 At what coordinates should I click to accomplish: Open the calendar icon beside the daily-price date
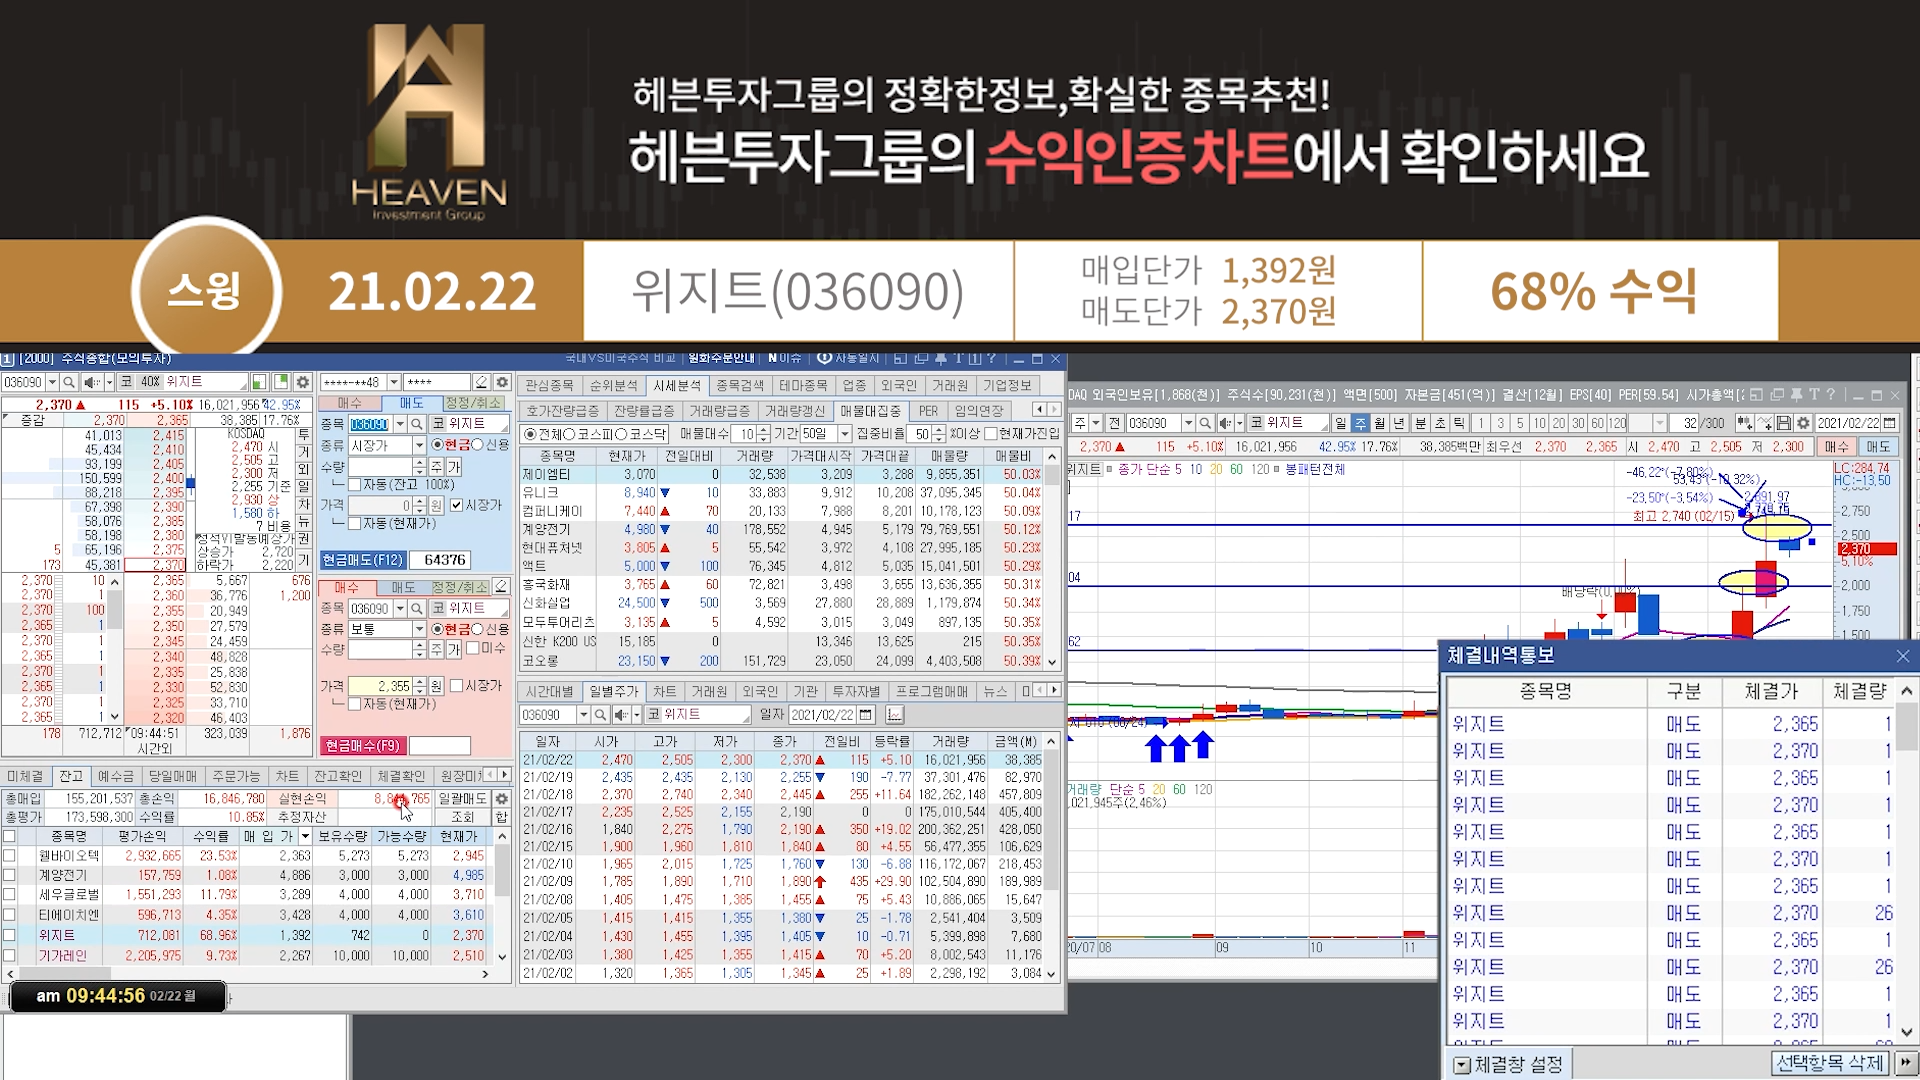(x=866, y=715)
